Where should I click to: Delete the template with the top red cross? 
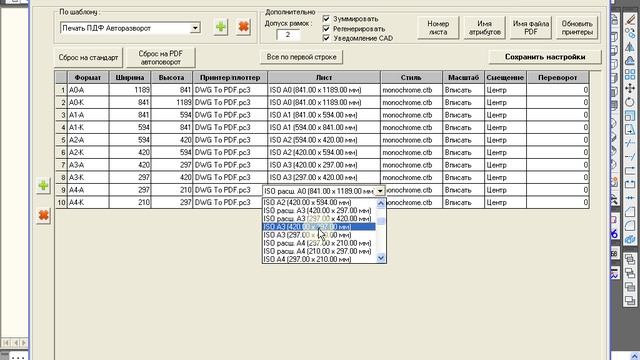(x=244, y=27)
